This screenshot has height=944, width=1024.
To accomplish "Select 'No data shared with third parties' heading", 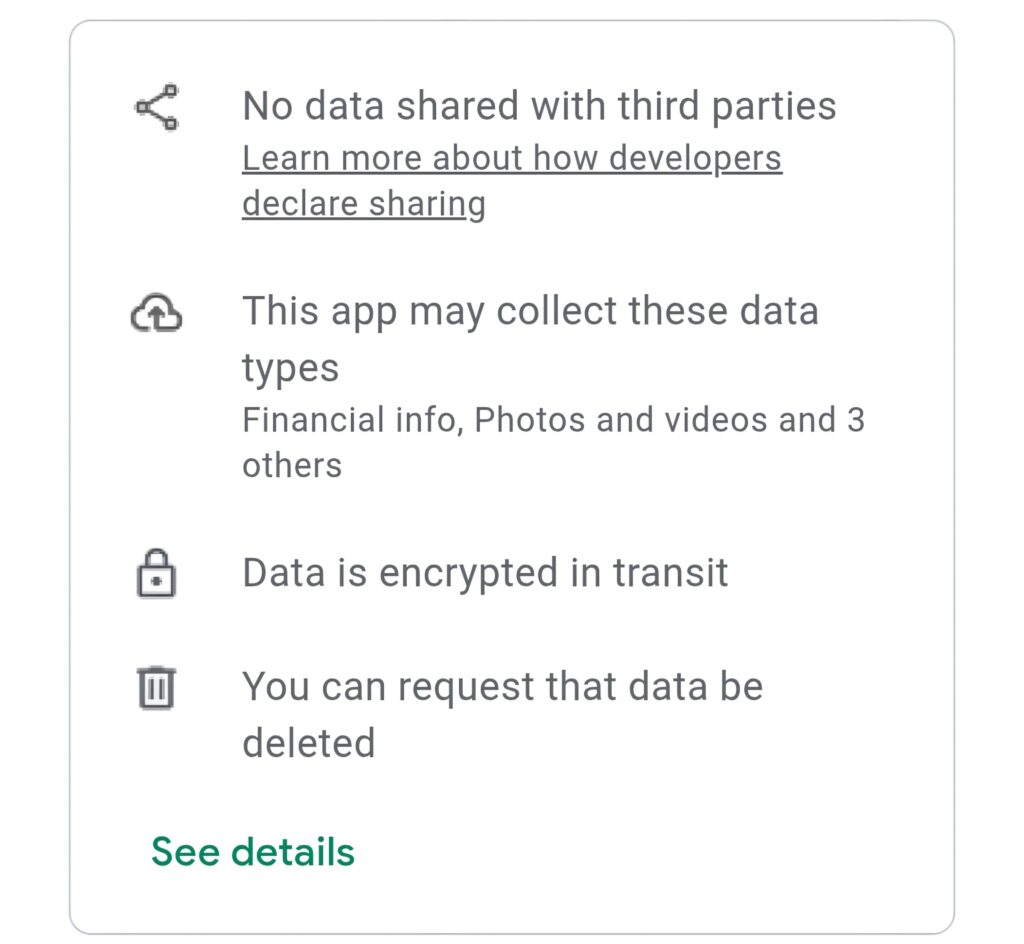I will (x=539, y=106).
